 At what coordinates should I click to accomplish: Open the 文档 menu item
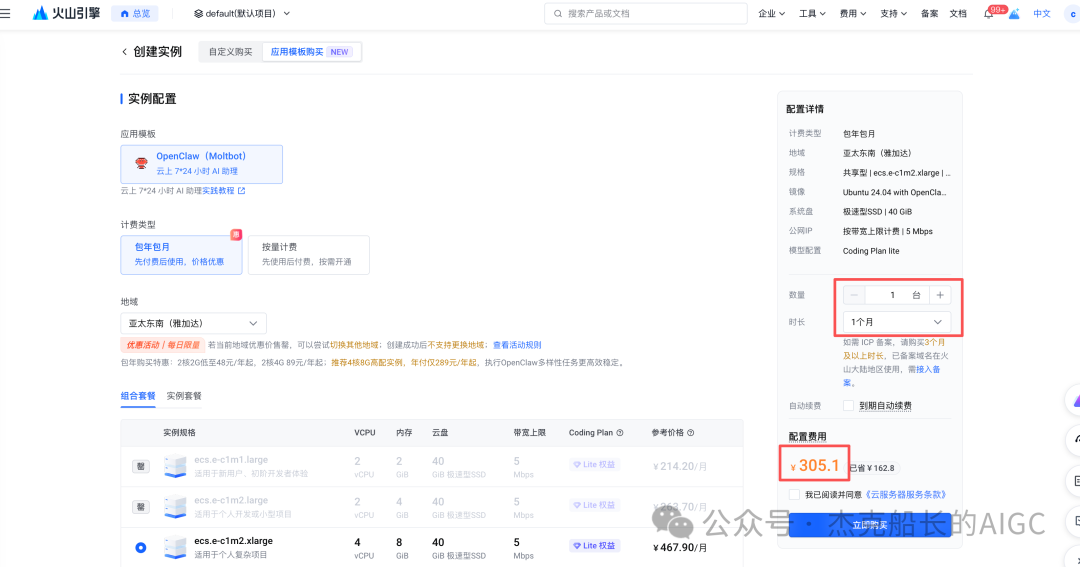coord(958,14)
